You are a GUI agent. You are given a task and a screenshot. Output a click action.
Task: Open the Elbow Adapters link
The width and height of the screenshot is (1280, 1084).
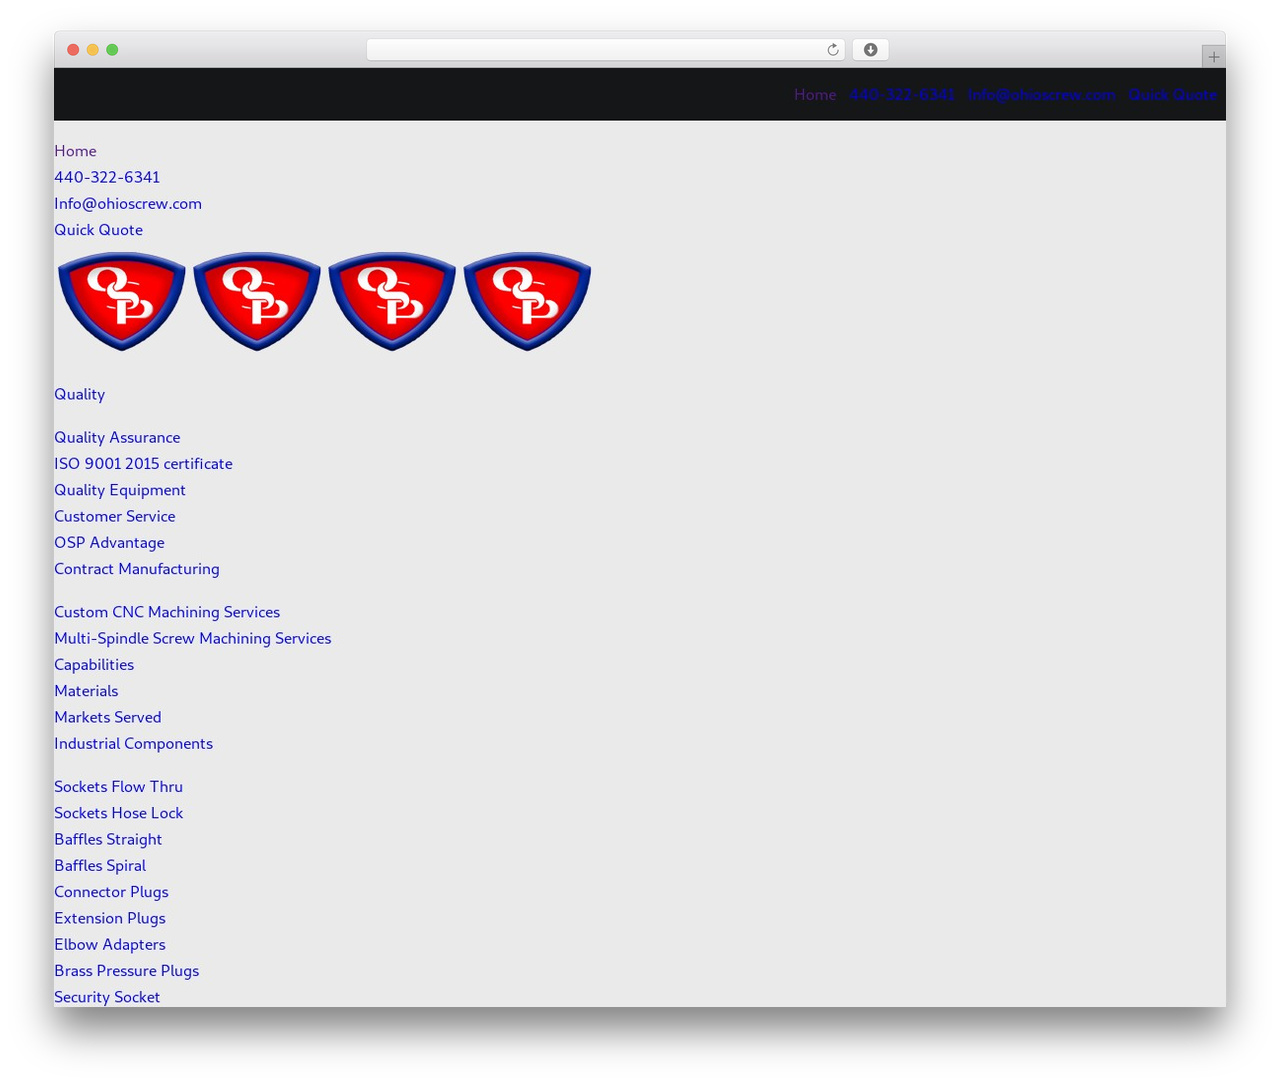pos(110,944)
